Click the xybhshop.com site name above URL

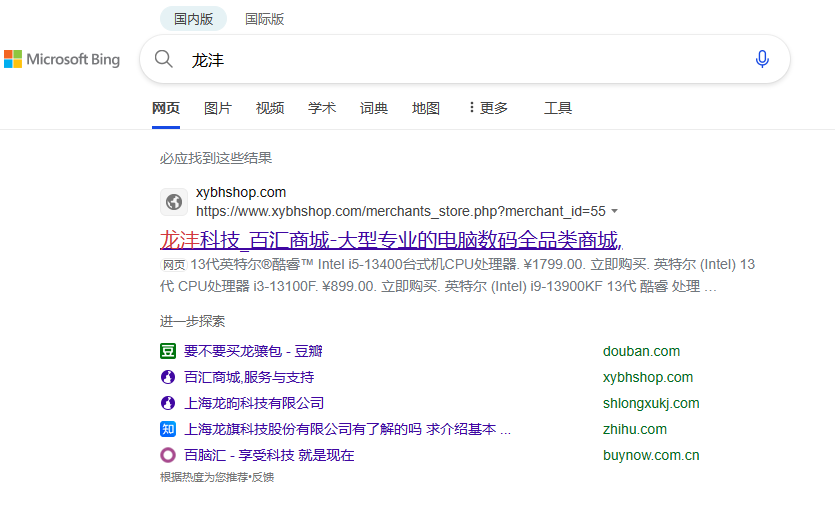[x=241, y=192]
